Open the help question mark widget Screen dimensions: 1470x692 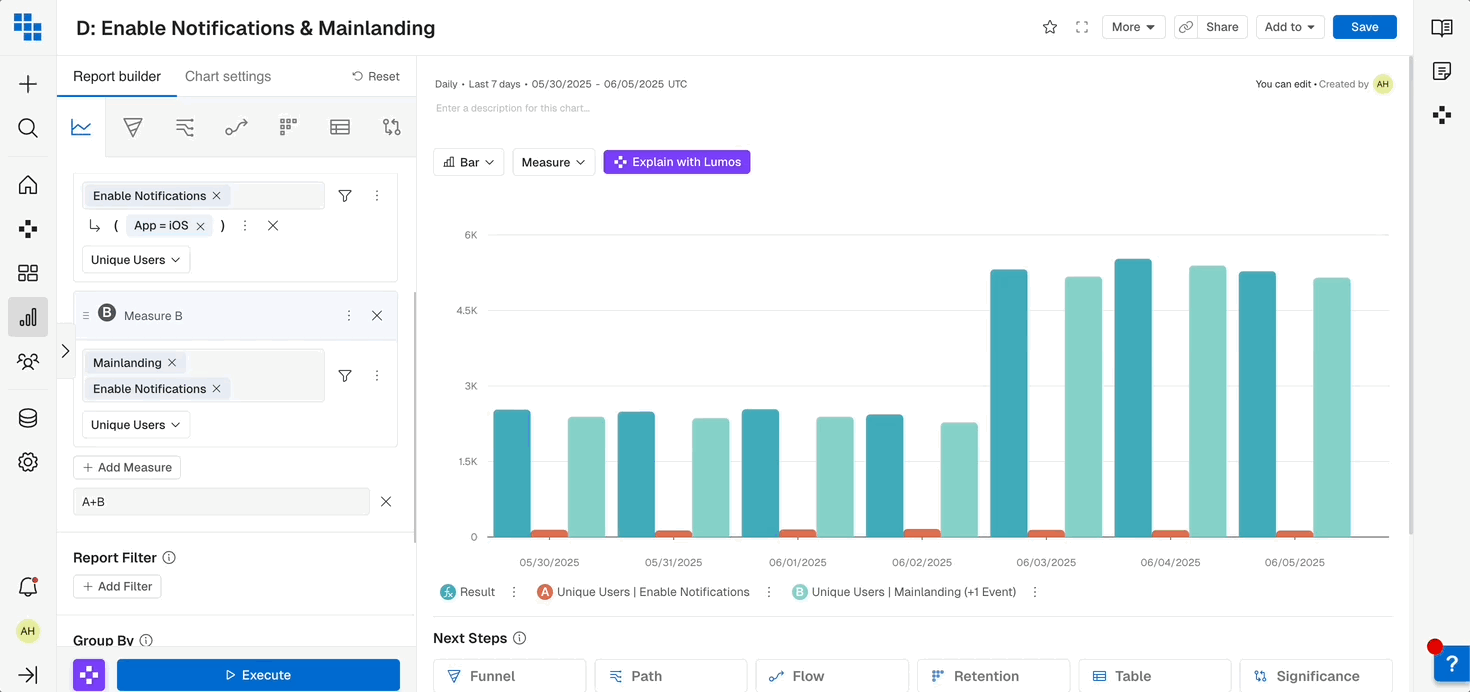(x=1452, y=664)
